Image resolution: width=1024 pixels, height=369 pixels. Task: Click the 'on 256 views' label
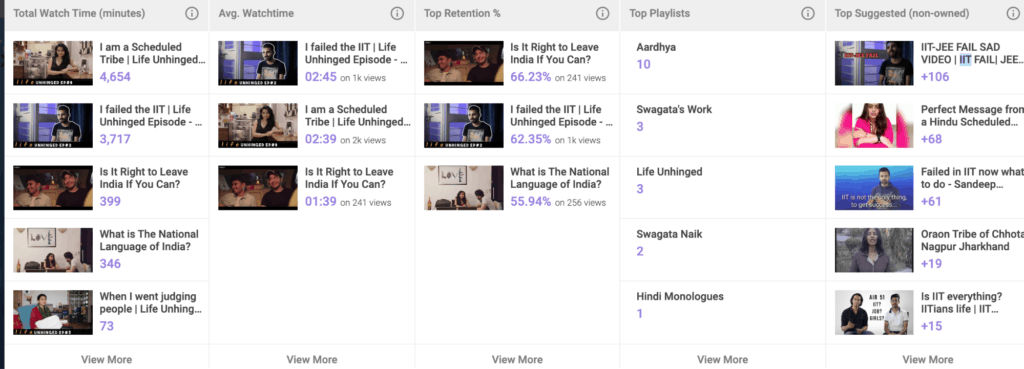[x=581, y=202]
